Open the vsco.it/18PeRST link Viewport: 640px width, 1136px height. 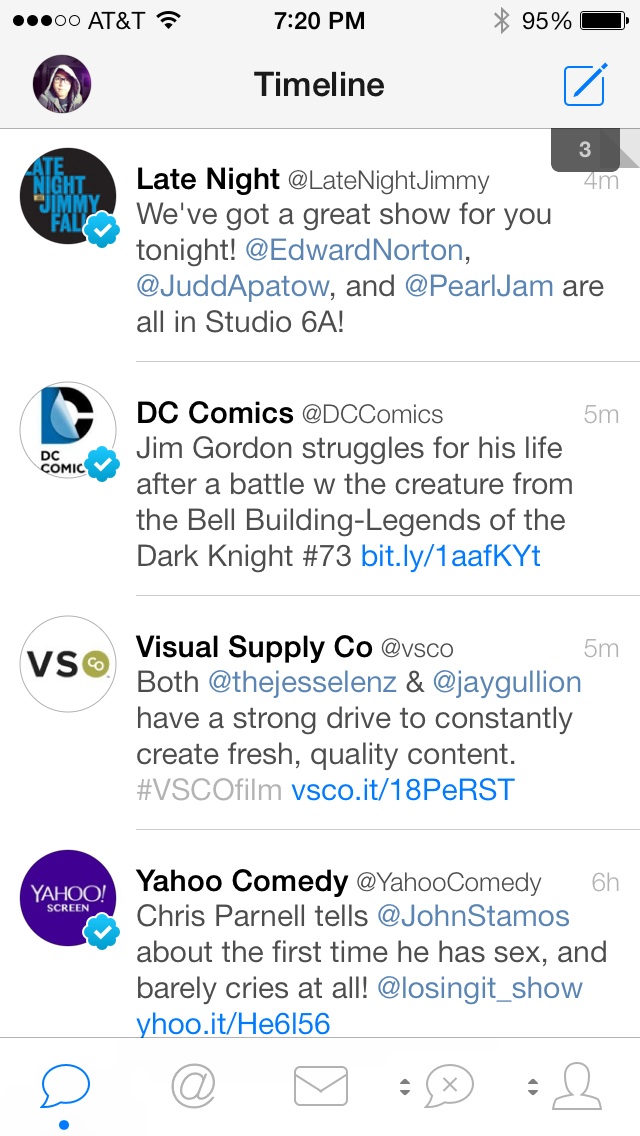coord(402,790)
